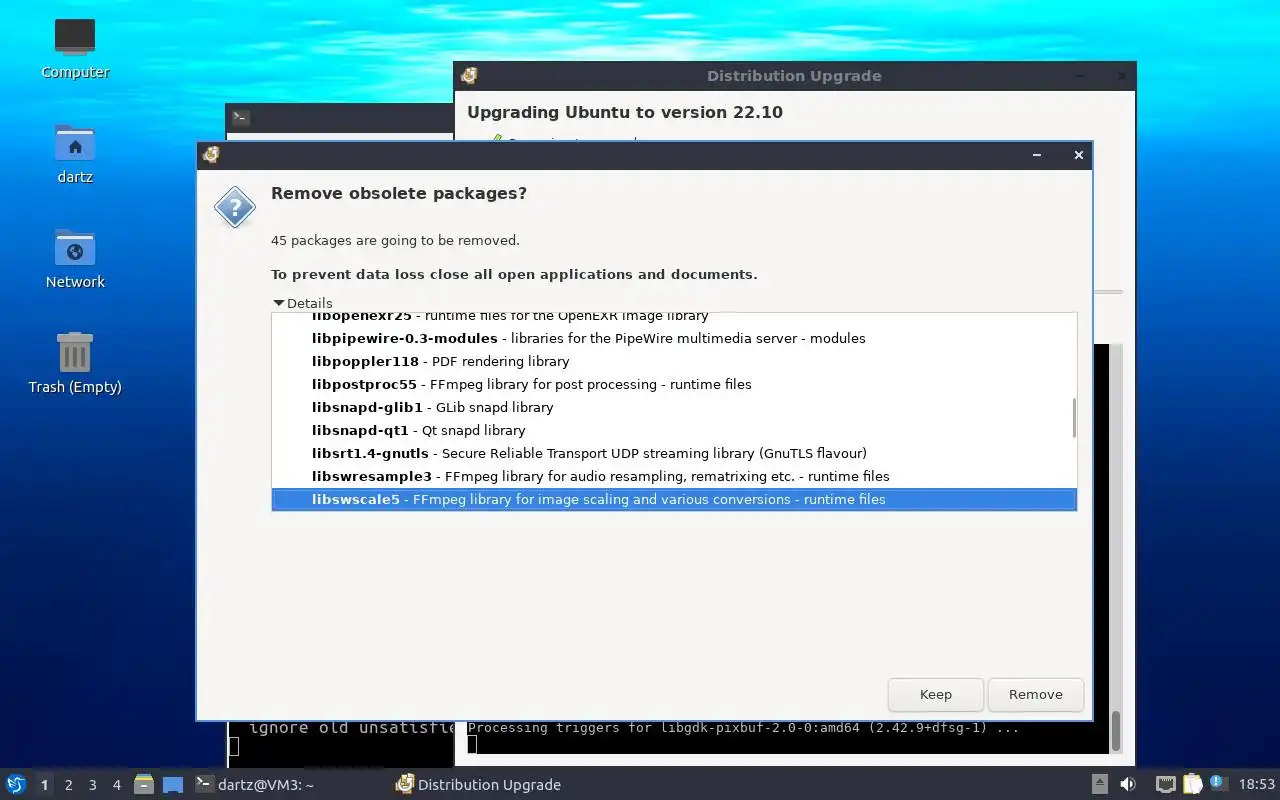The image size is (1280, 800).
Task: Click the "Upgrading Ubuntu to version 22.10" heading
Action: point(625,112)
